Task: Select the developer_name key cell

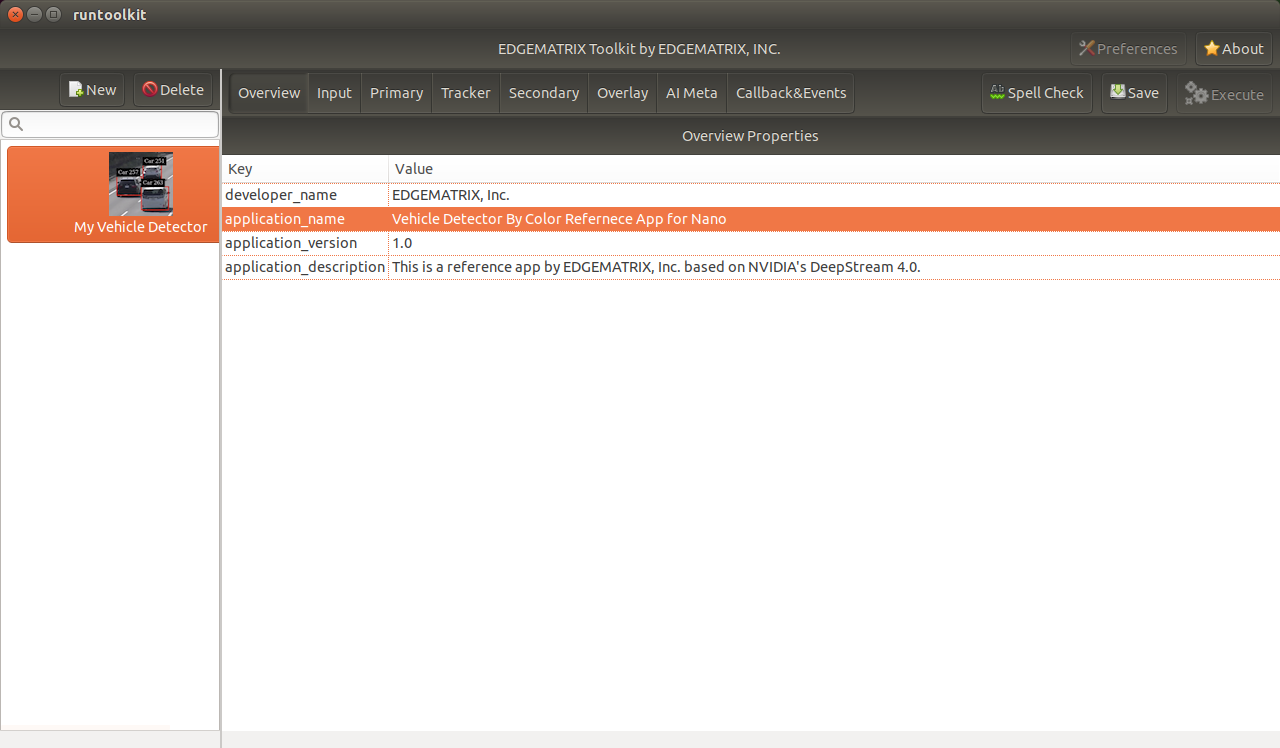Action: pyautogui.click(x=305, y=195)
